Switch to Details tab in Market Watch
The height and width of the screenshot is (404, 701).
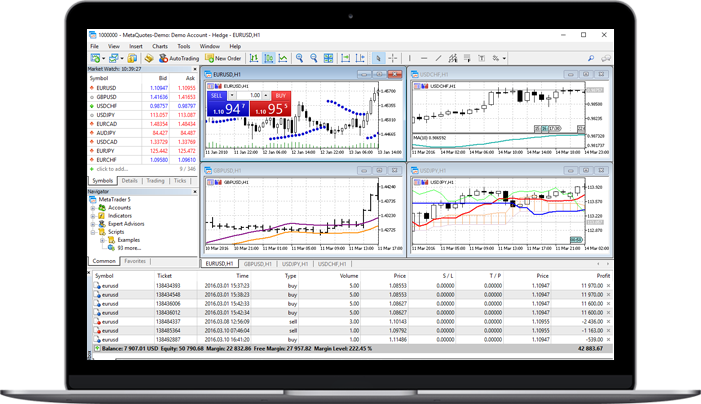click(130, 181)
